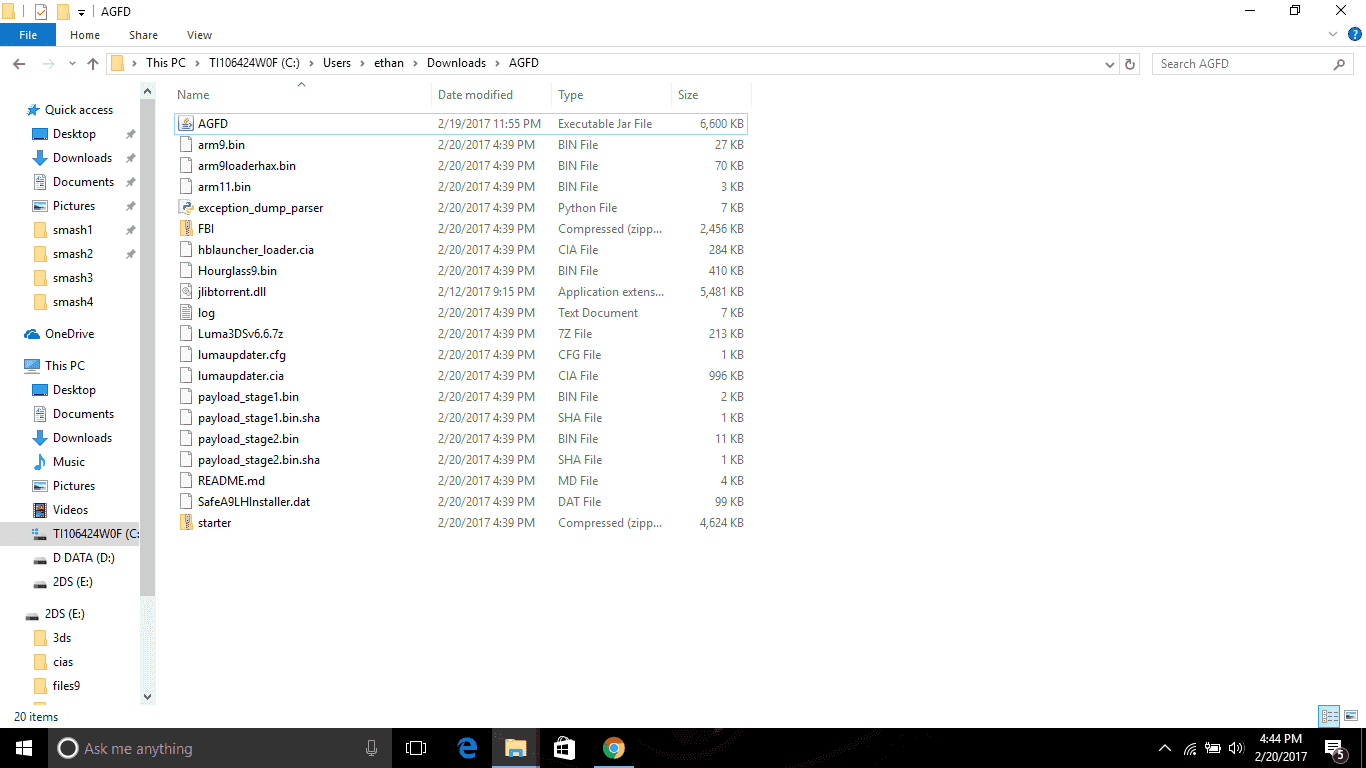Select the smash1 folder in Quick access

click(x=73, y=230)
